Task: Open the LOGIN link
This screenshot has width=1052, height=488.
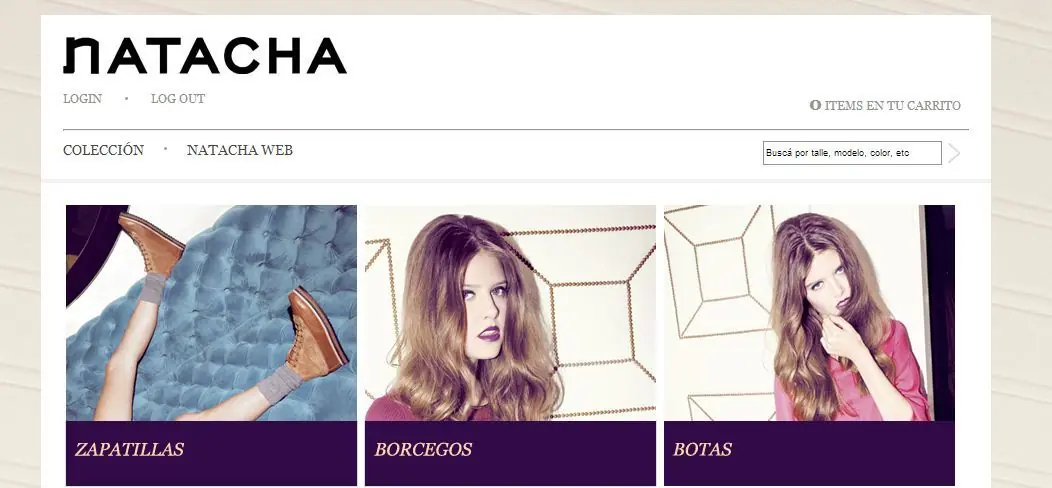Action: [83, 99]
